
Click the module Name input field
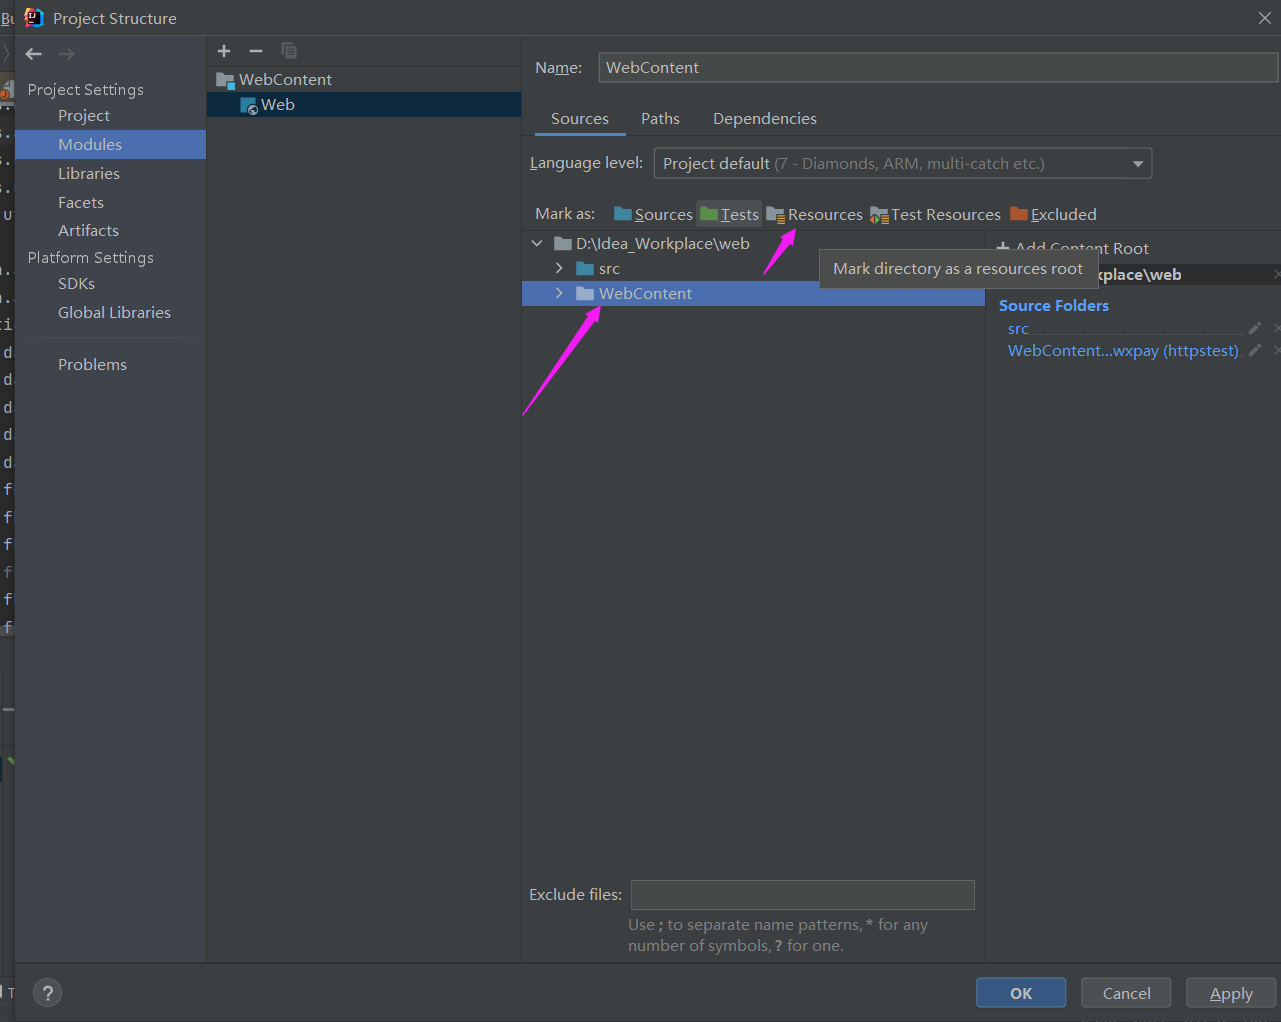[x=938, y=67]
